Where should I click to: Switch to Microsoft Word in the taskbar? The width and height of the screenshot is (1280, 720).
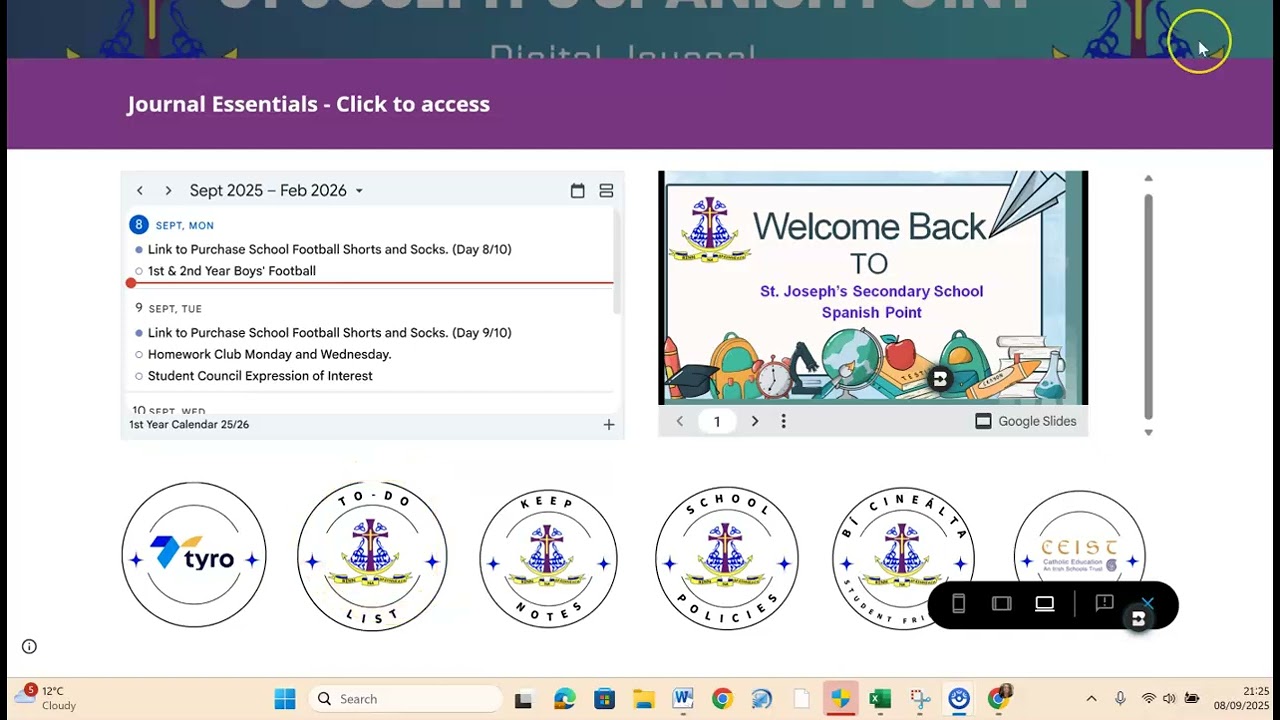pyautogui.click(x=683, y=699)
